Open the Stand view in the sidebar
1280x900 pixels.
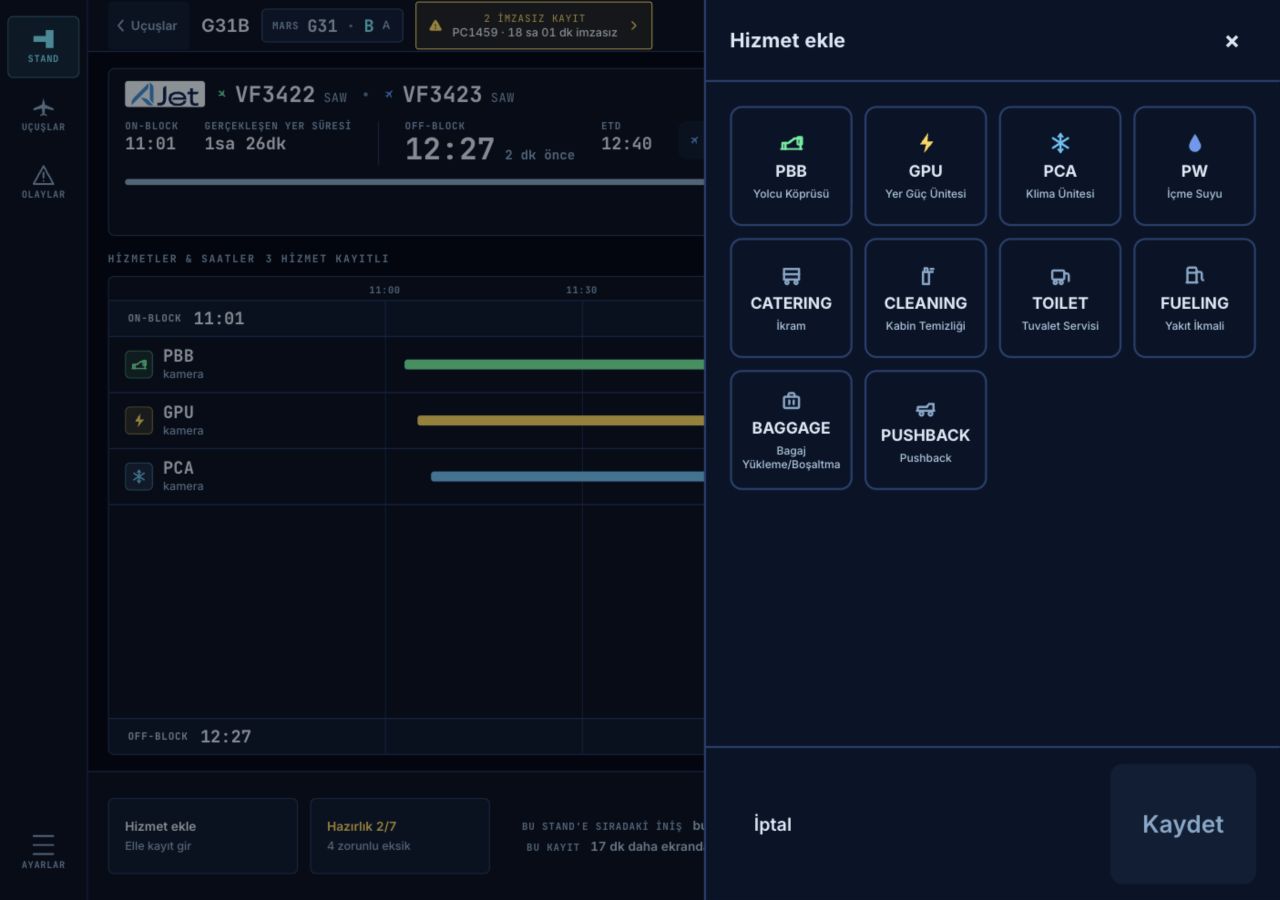(43, 47)
